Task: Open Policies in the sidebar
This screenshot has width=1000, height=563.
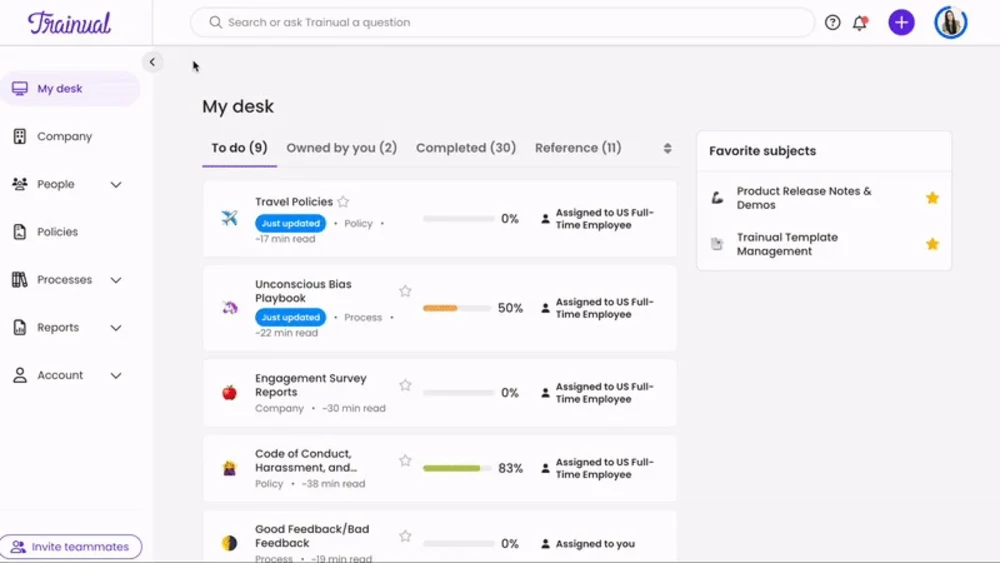Action: pos(57,232)
